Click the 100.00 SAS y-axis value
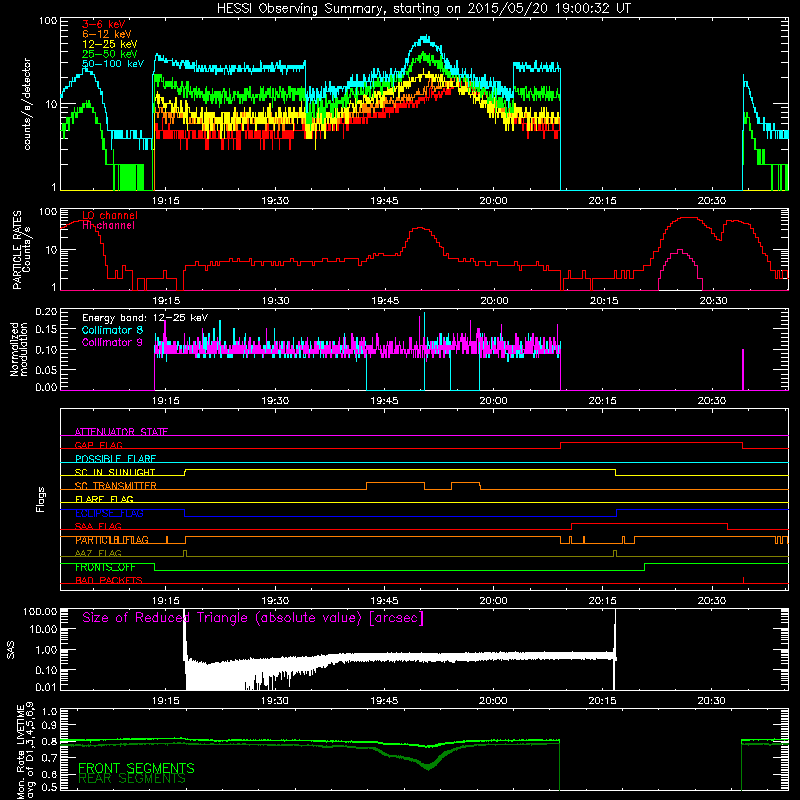Screen dimensions: 800x800 [40, 611]
